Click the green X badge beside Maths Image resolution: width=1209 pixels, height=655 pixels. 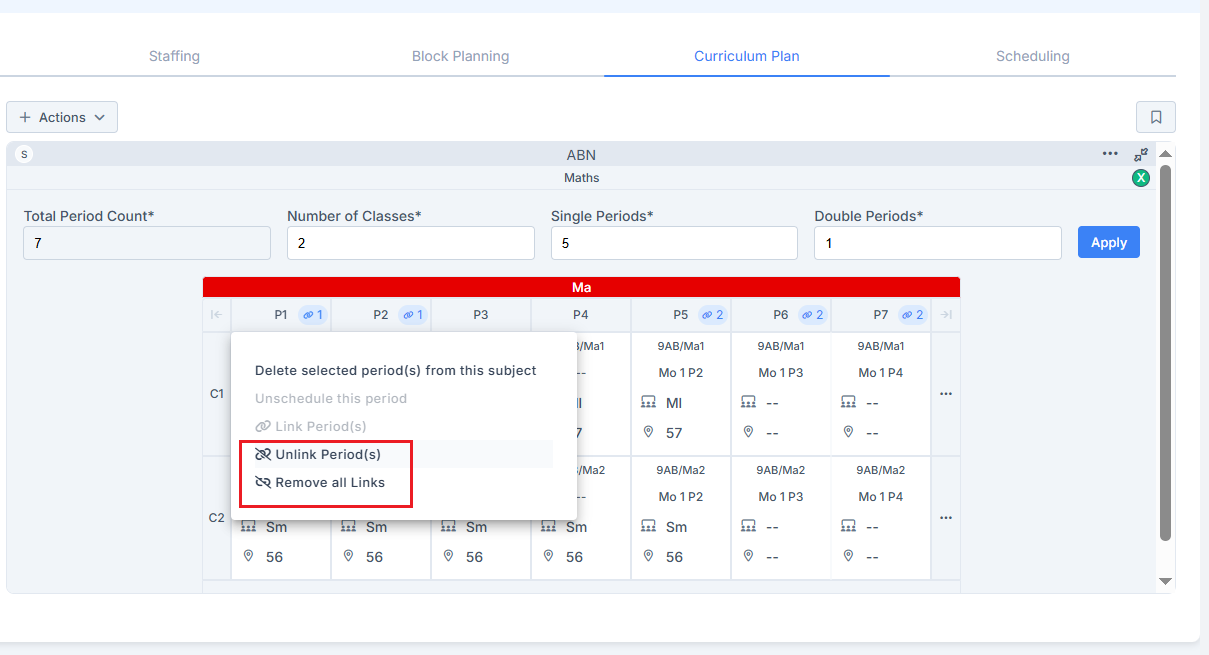1141,178
